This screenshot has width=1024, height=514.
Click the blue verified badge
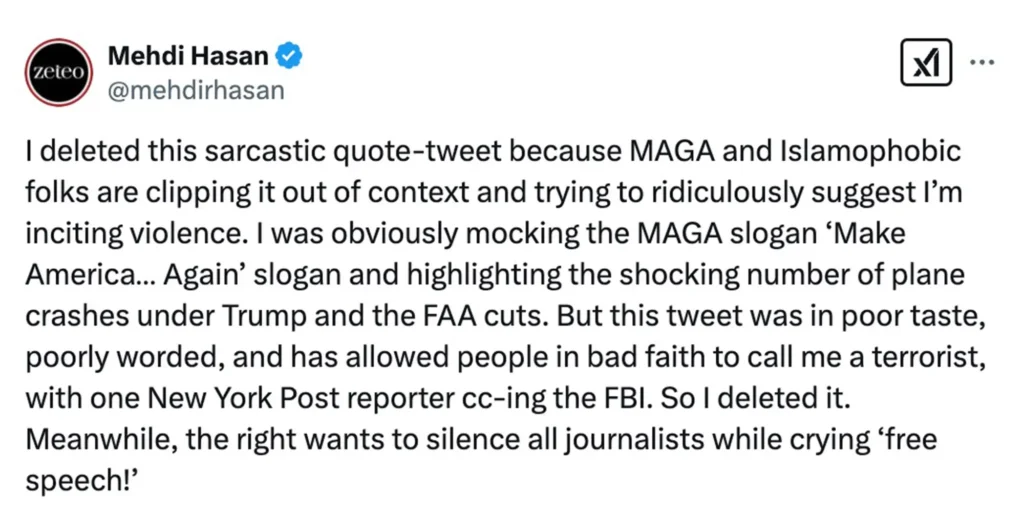click(x=289, y=57)
